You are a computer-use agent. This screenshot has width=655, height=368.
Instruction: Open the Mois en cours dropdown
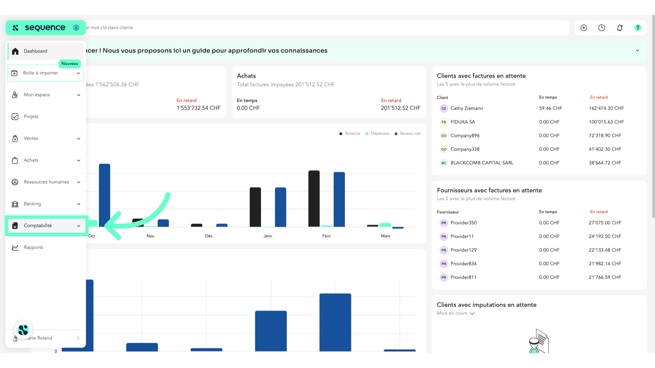(x=456, y=313)
